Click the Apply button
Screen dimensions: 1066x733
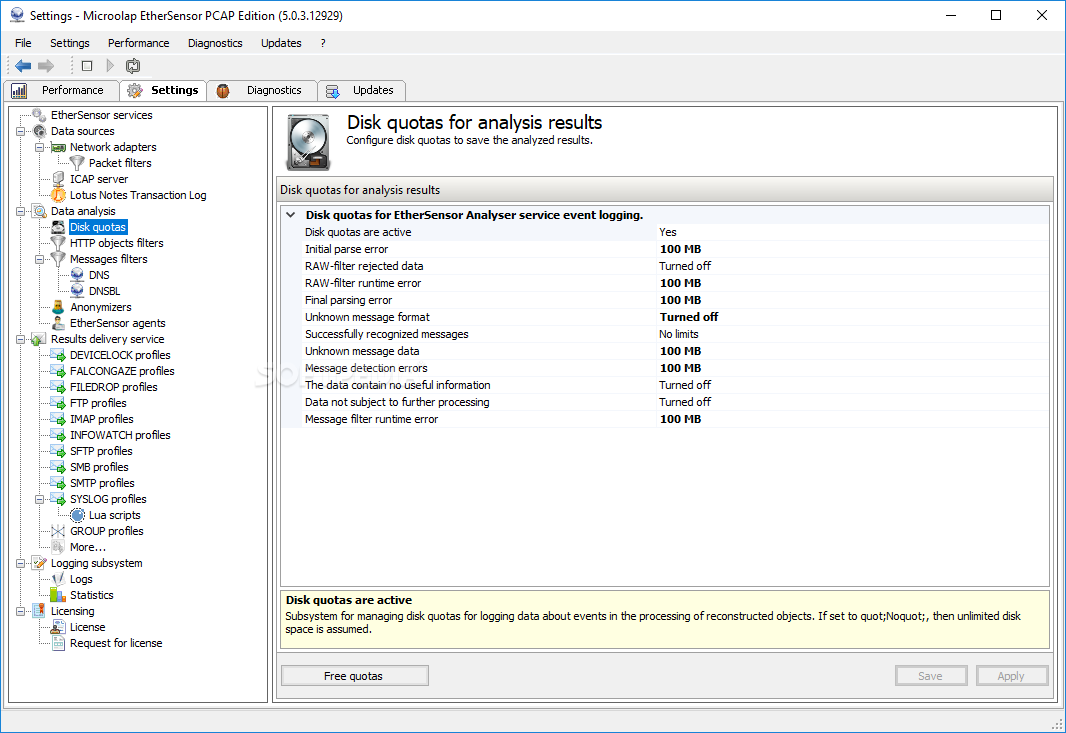click(x=1011, y=676)
